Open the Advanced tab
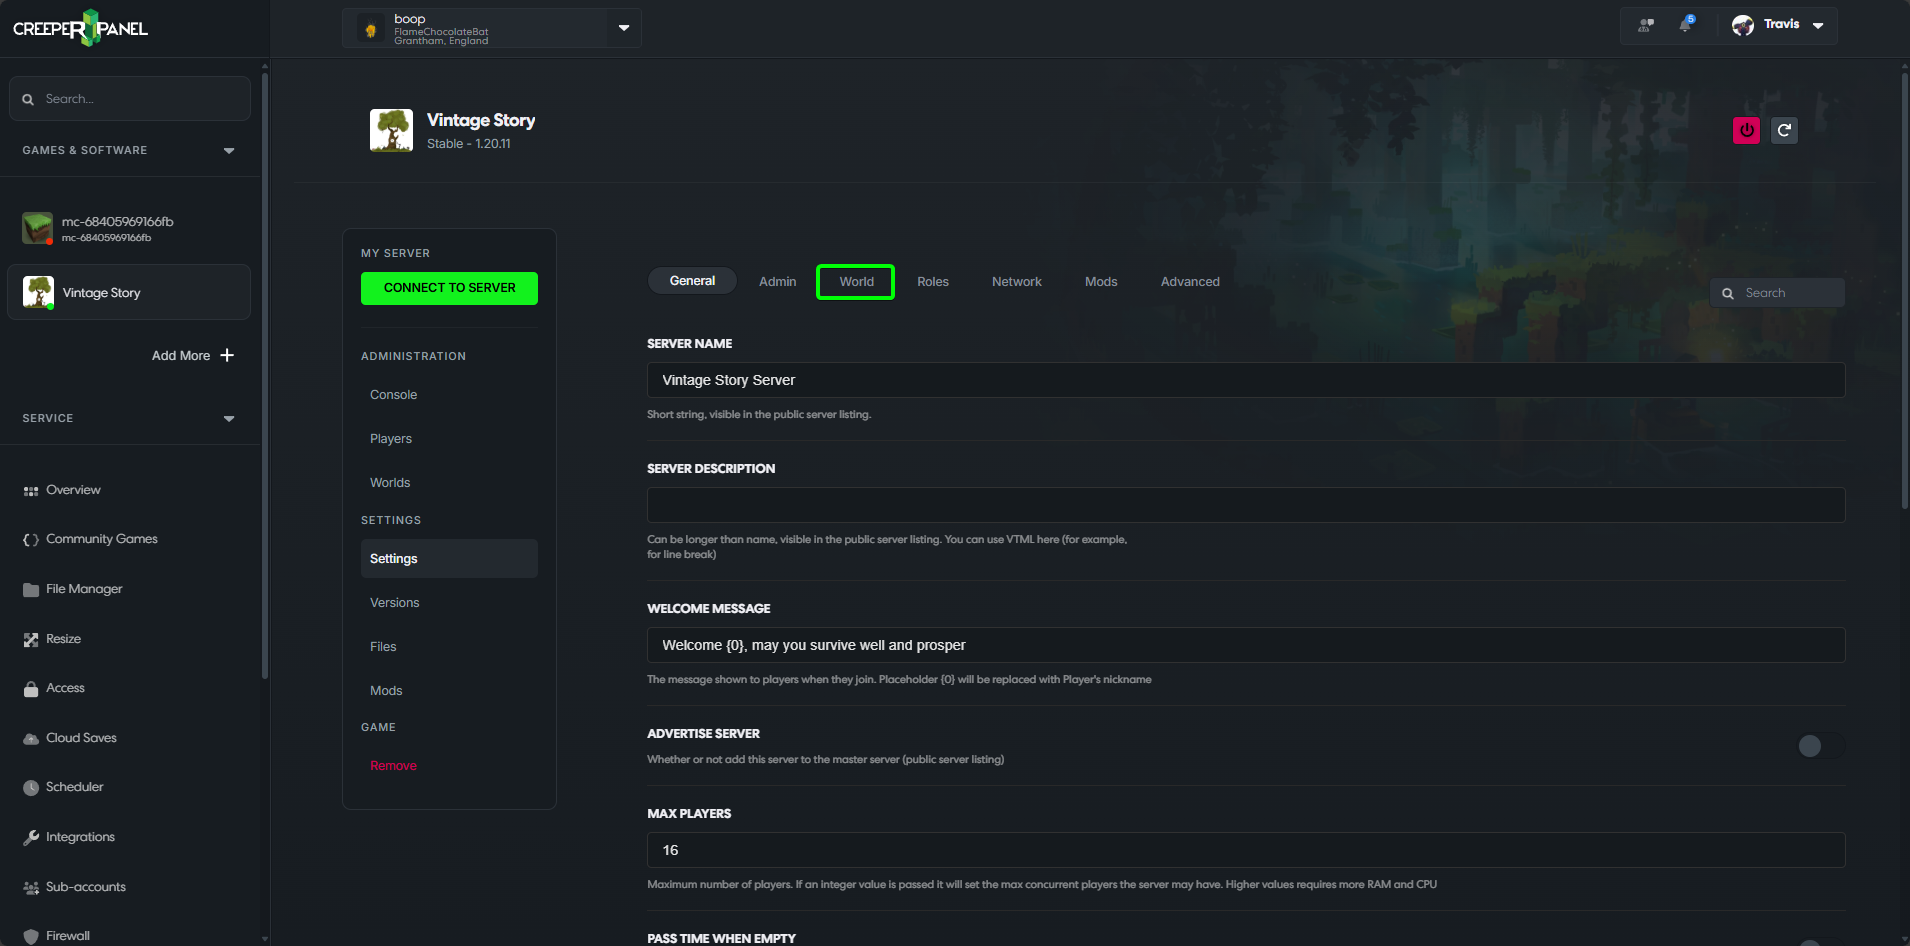1910x946 pixels. click(1190, 282)
